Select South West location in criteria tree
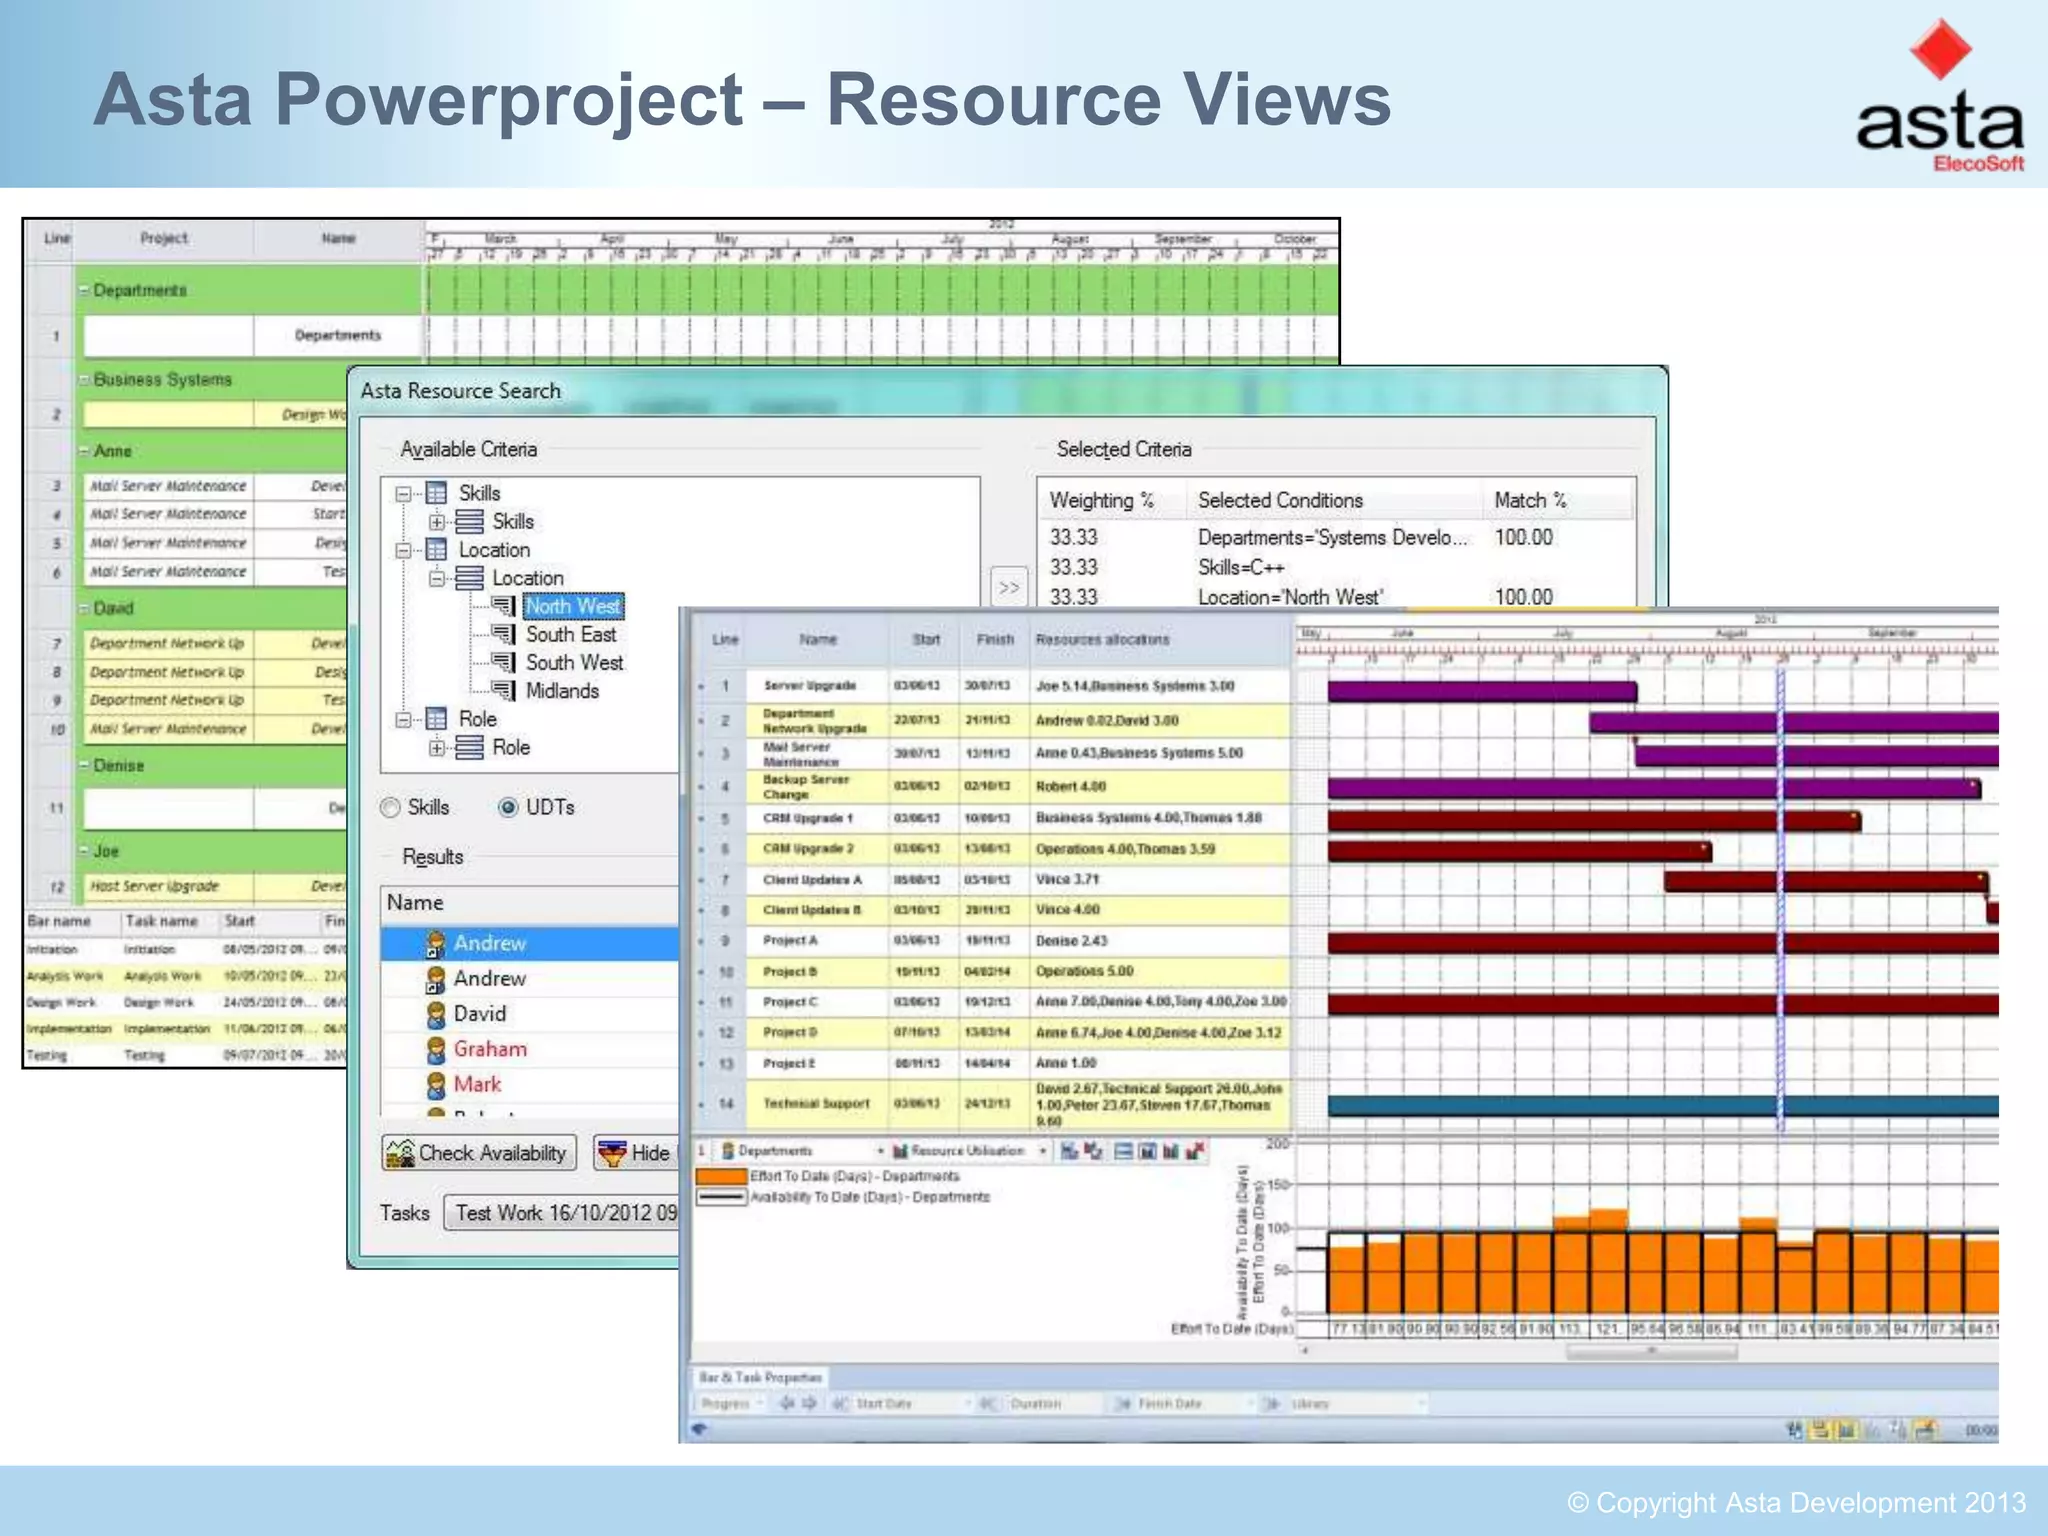The width and height of the screenshot is (2048, 1536). coord(574,662)
